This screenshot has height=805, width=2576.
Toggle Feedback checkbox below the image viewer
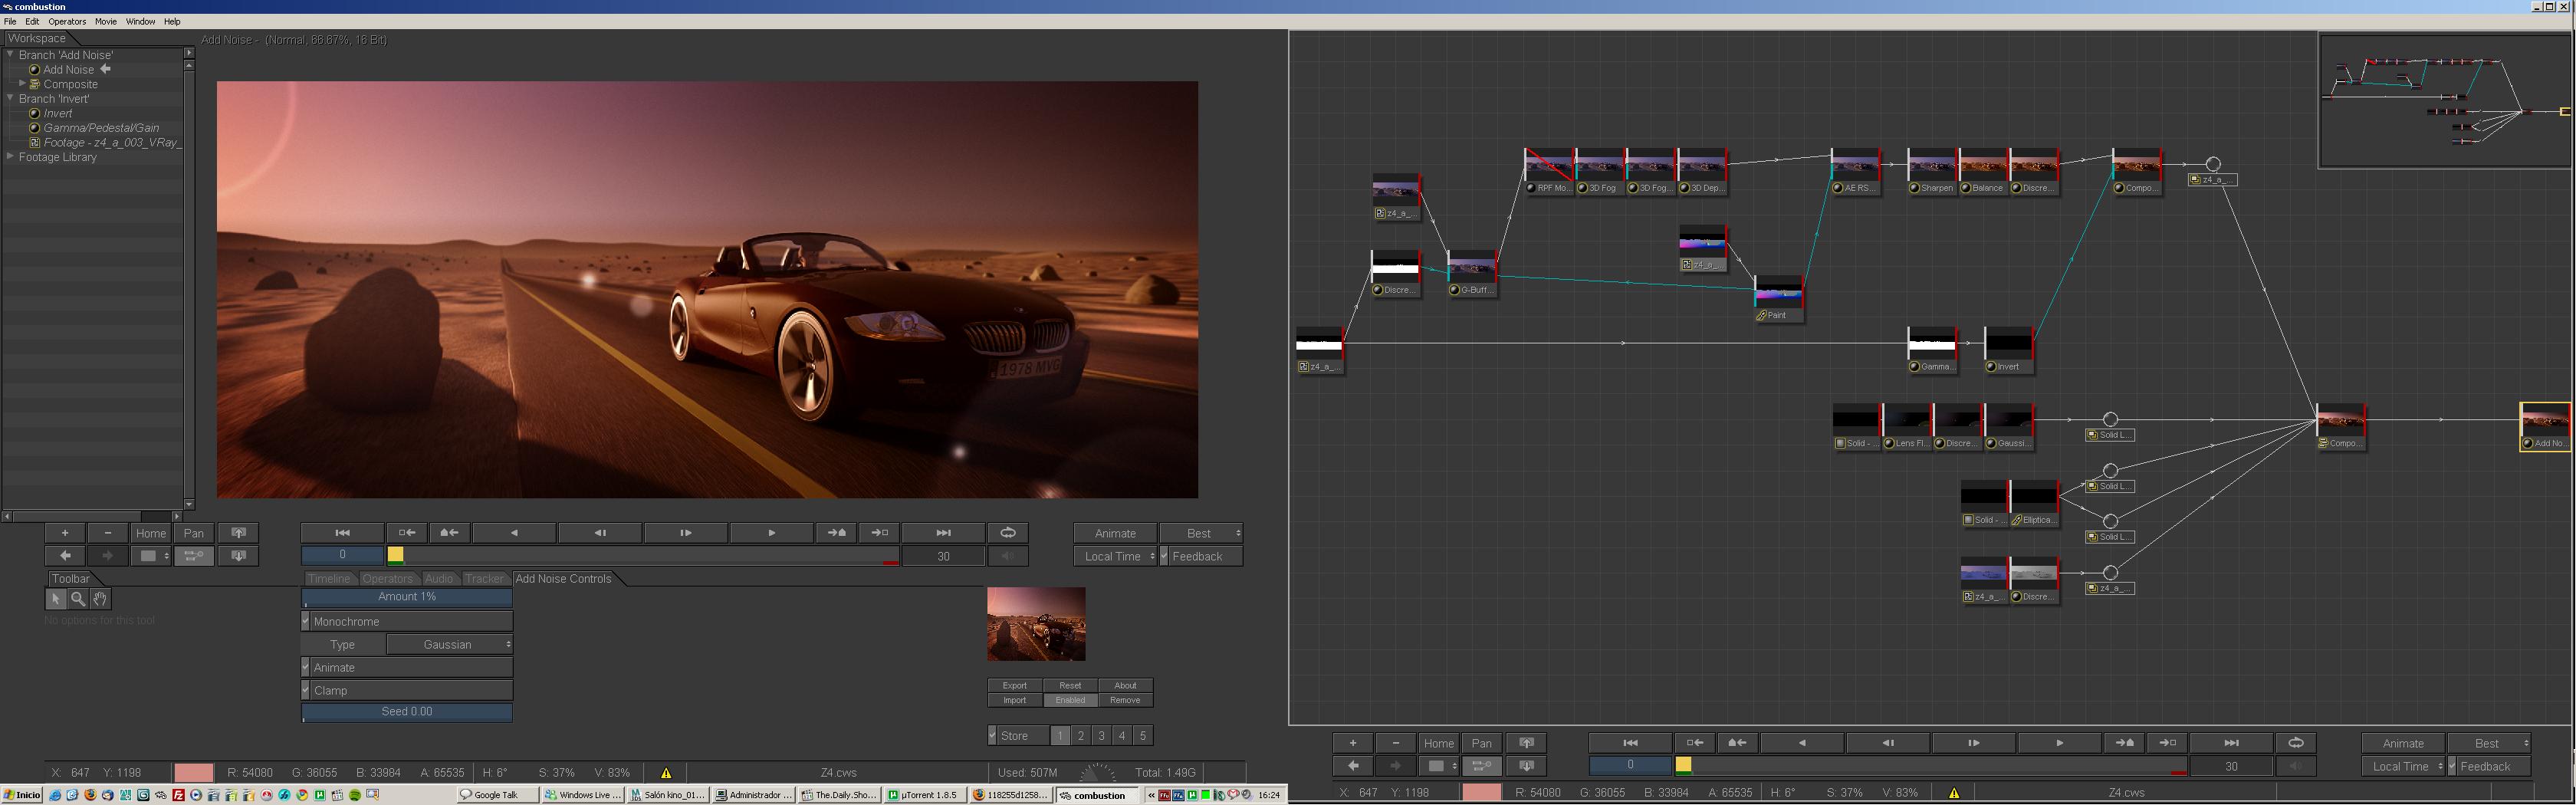(1164, 557)
